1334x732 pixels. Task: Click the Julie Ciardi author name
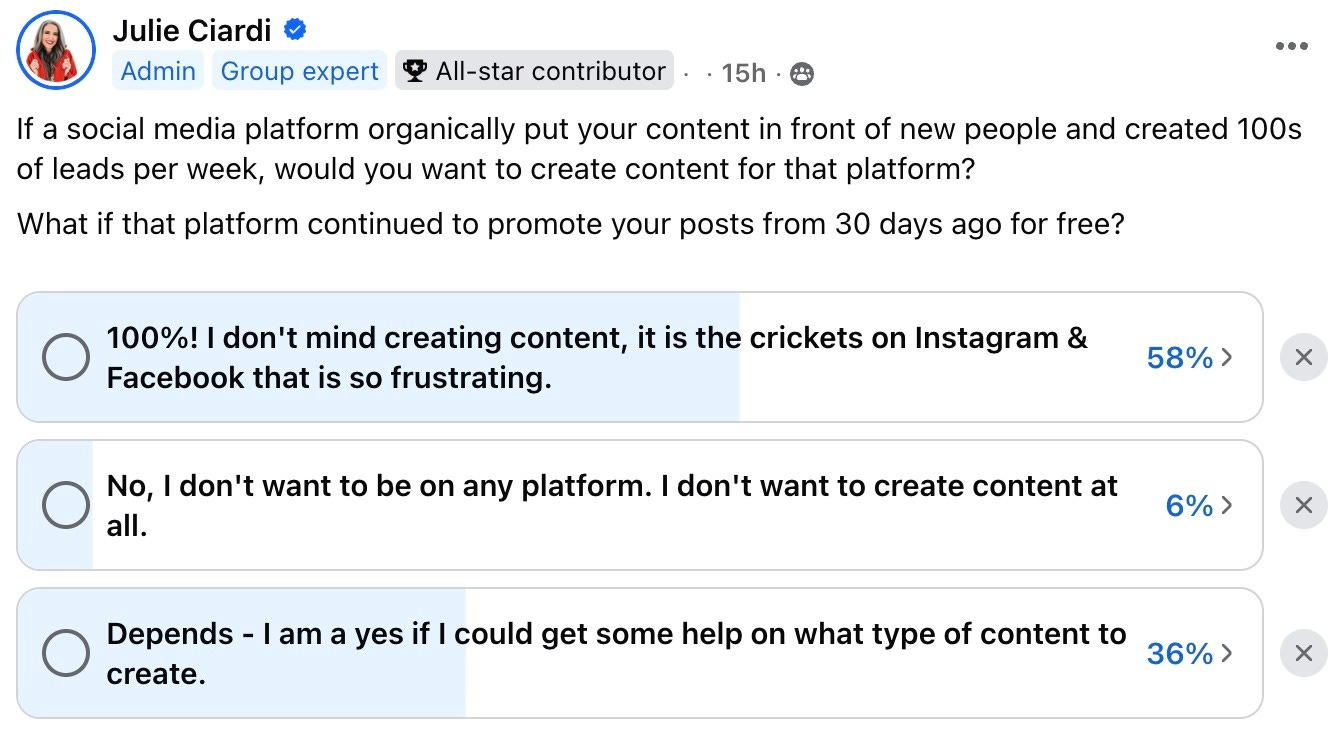pos(191,31)
